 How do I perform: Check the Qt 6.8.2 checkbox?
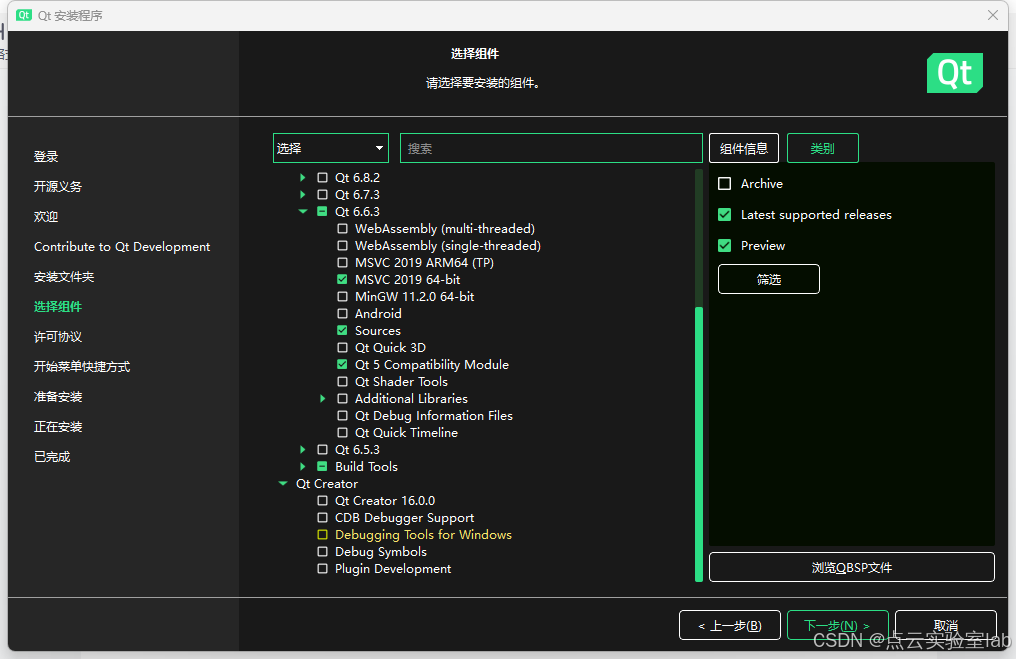pyautogui.click(x=322, y=178)
